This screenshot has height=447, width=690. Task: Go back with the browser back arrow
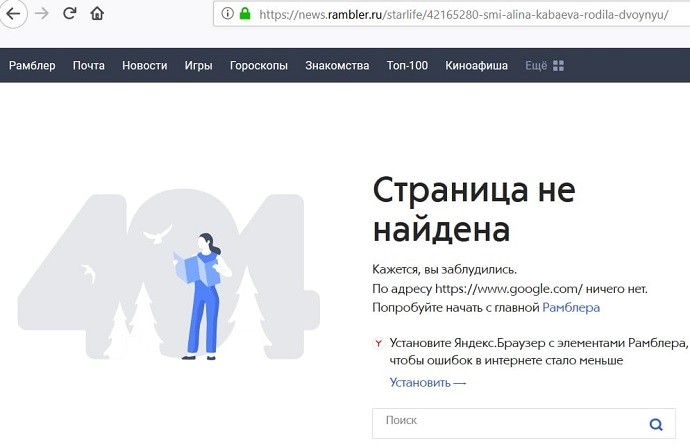(x=13, y=14)
